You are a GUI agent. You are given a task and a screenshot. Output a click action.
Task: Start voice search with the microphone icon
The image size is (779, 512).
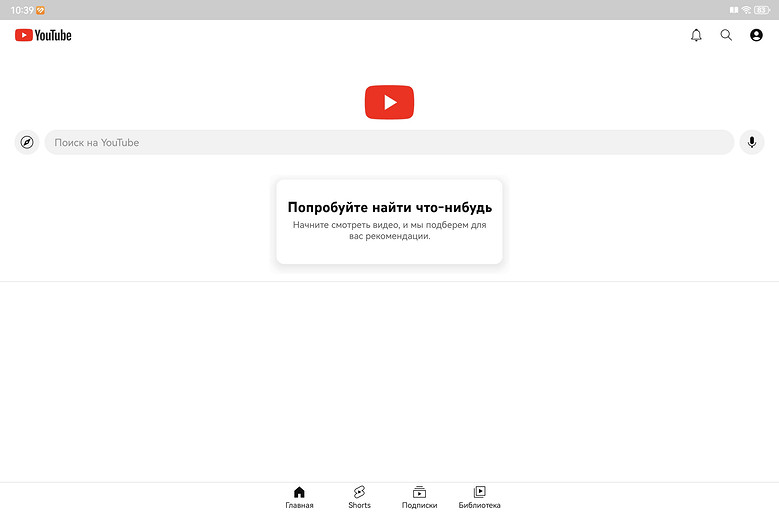(x=752, y=142)
